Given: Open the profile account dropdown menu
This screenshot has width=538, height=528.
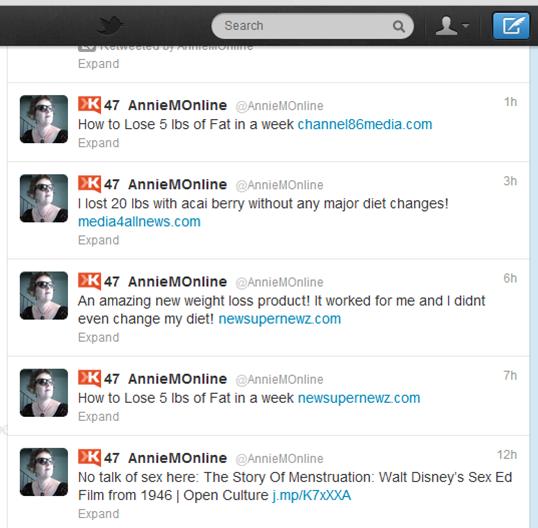Looking at the screenshot, I should [452, 26].
